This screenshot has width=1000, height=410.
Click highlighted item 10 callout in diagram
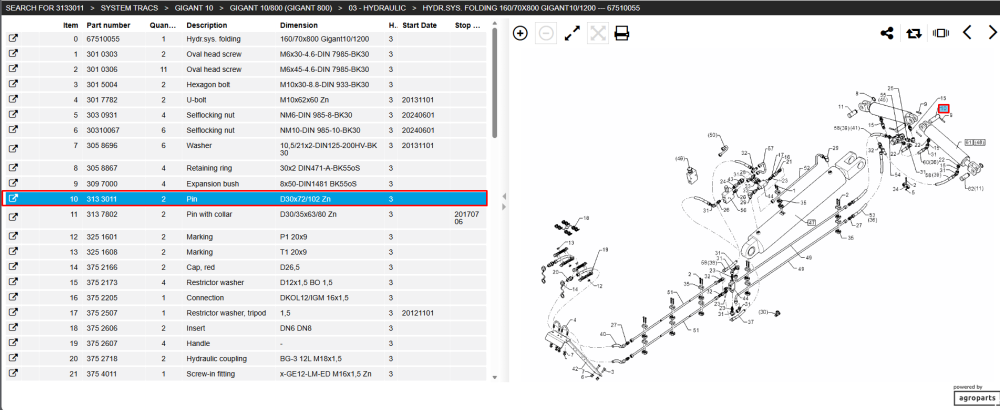[x=944, y=108]
